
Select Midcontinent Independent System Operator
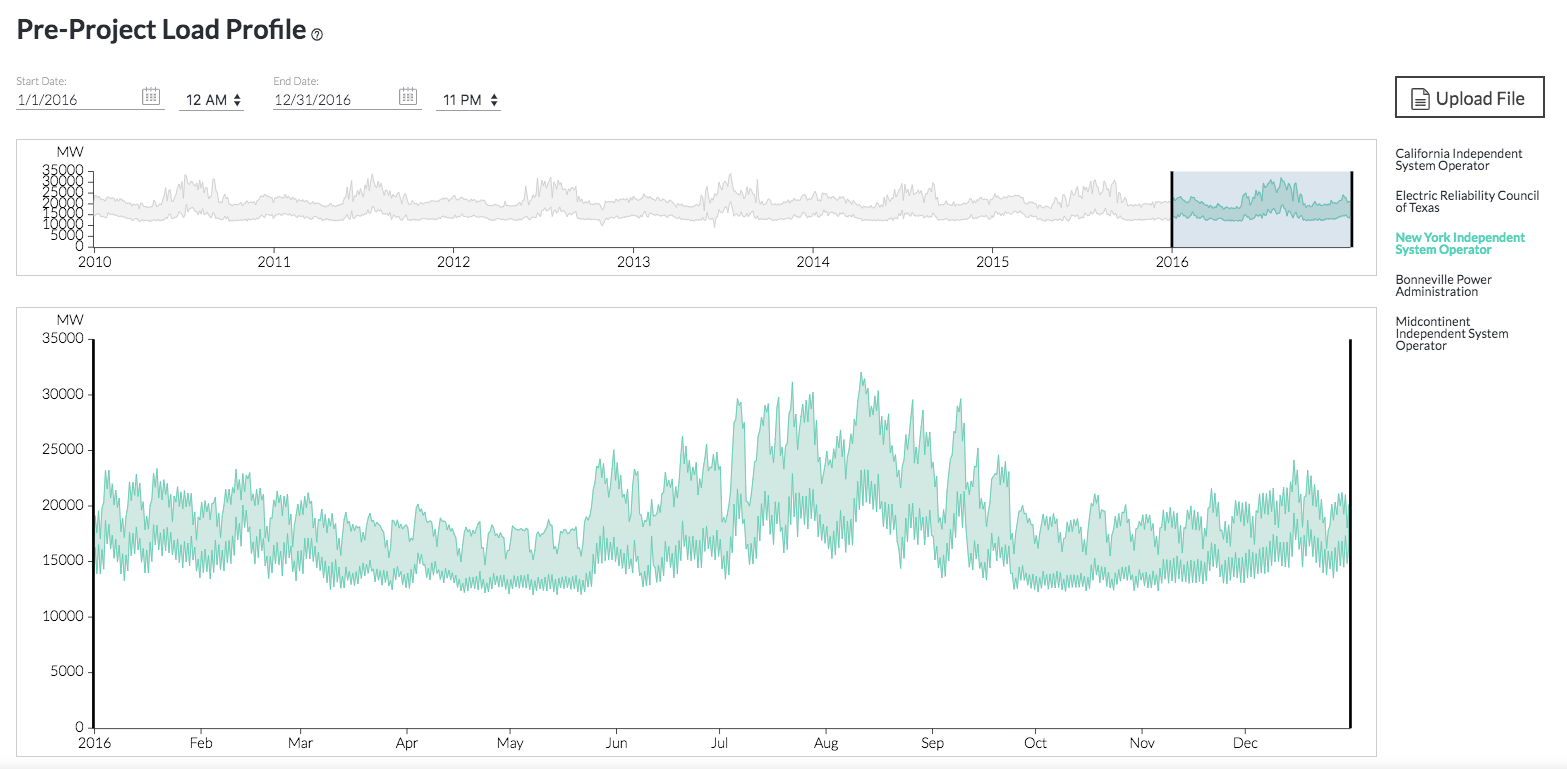pos(1452,333)
